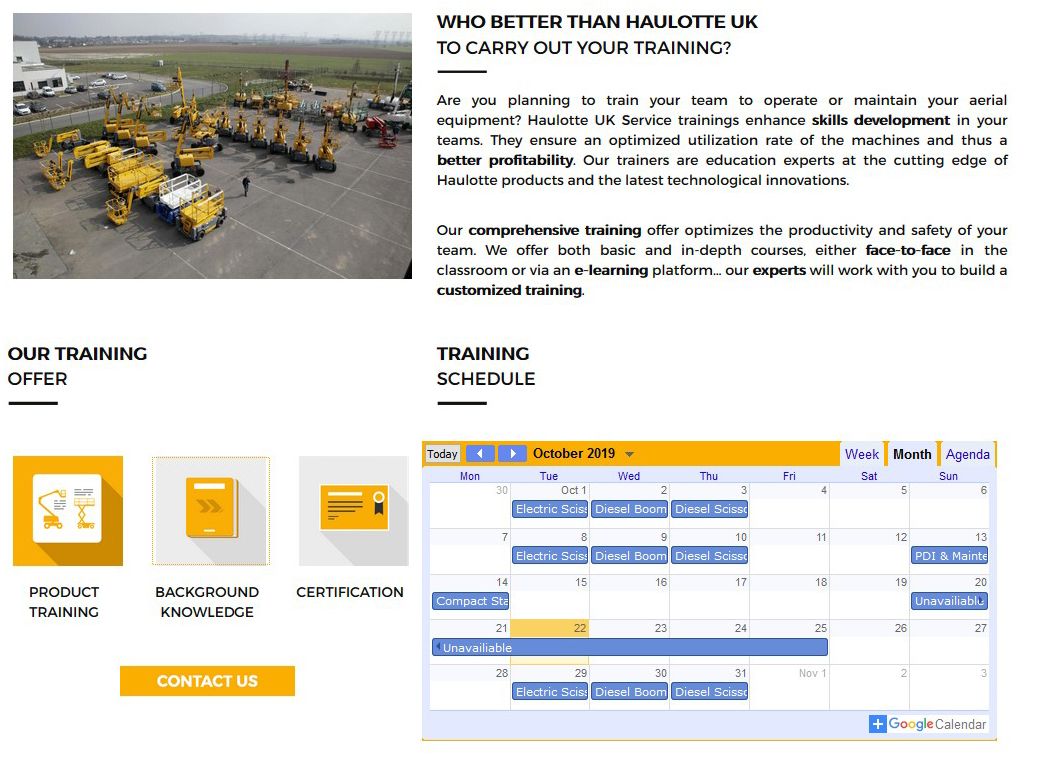The image size is (1041, 765).
Task: Click the Sun column header
Action: pos(949,476)
